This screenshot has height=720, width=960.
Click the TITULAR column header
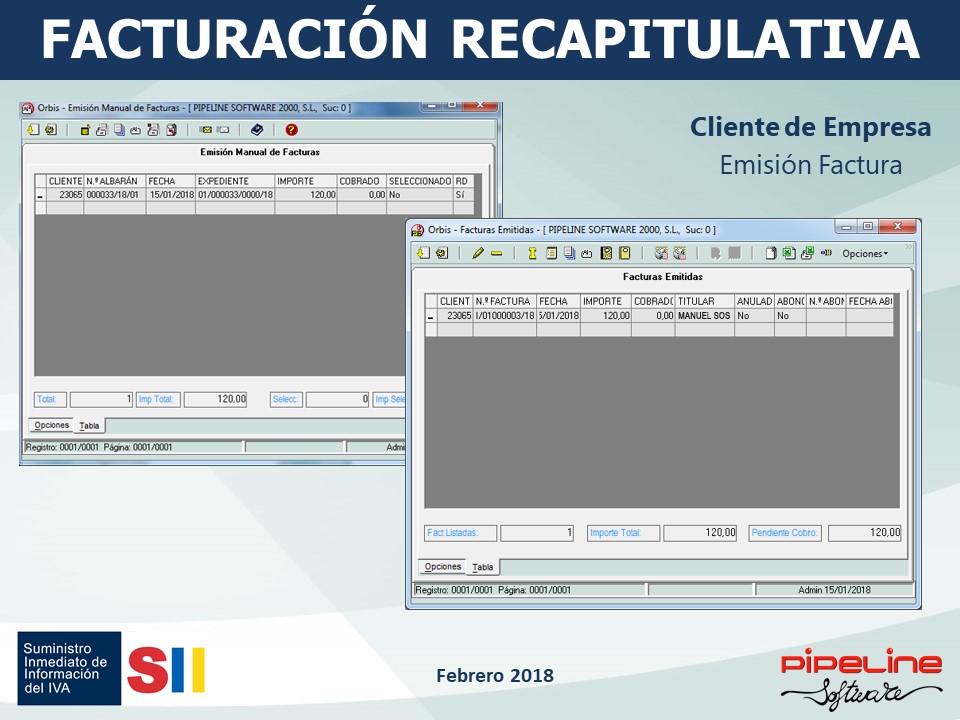tap(705, 301)
